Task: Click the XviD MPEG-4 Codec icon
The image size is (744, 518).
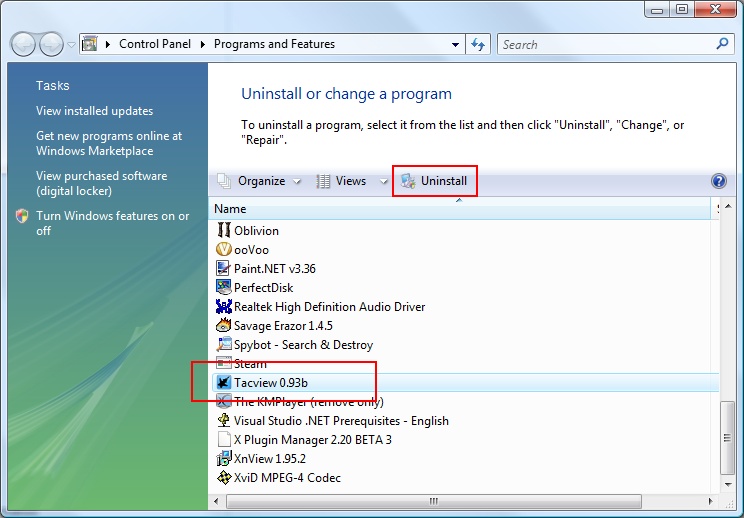Action: tap(223, 477)
